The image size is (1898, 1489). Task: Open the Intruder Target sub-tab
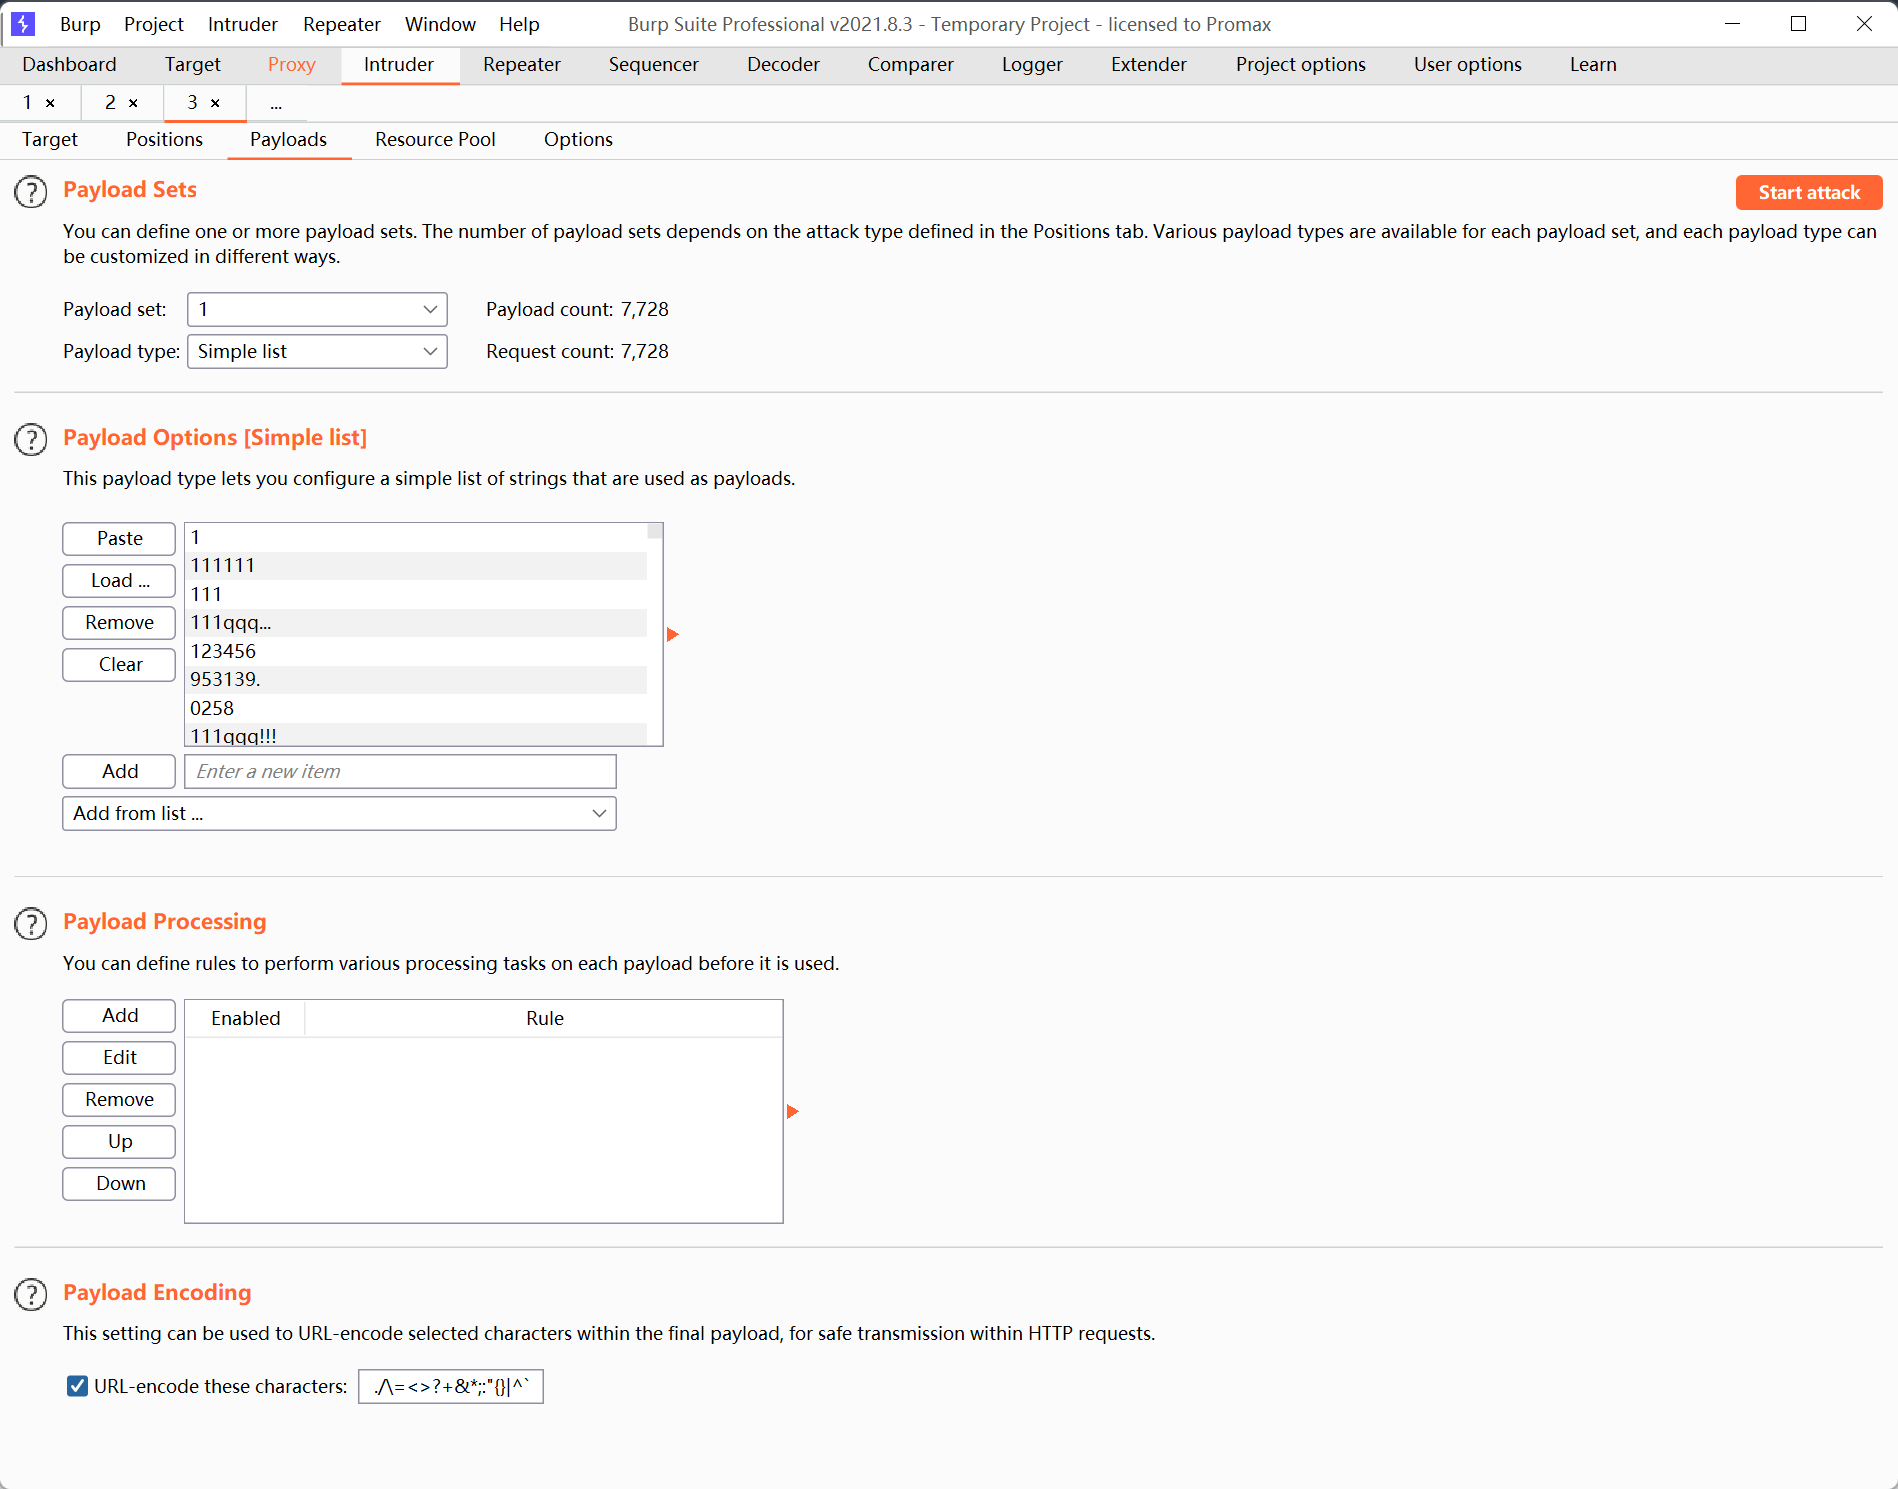[49, 139]
